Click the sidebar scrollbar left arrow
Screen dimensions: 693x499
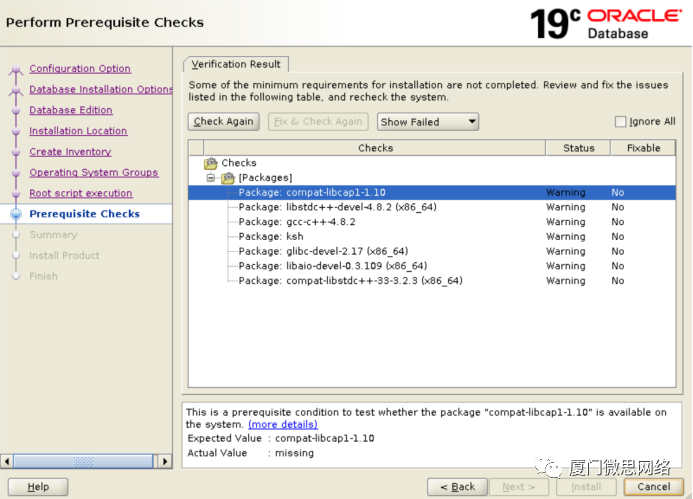click(7, 461)
